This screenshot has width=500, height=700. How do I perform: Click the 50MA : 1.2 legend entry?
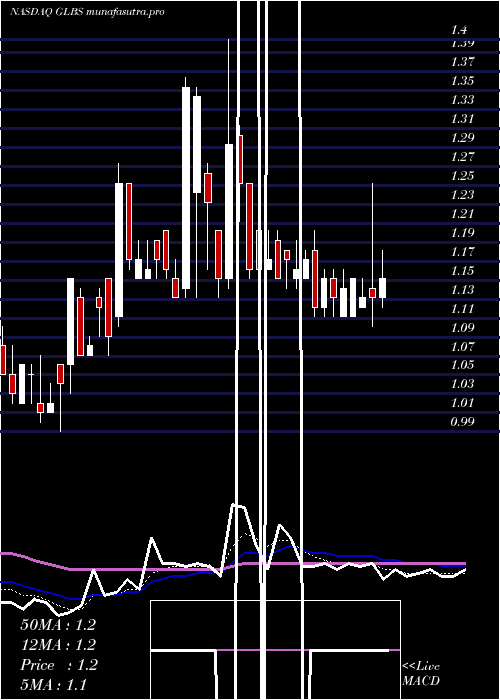tap(58, 625)
